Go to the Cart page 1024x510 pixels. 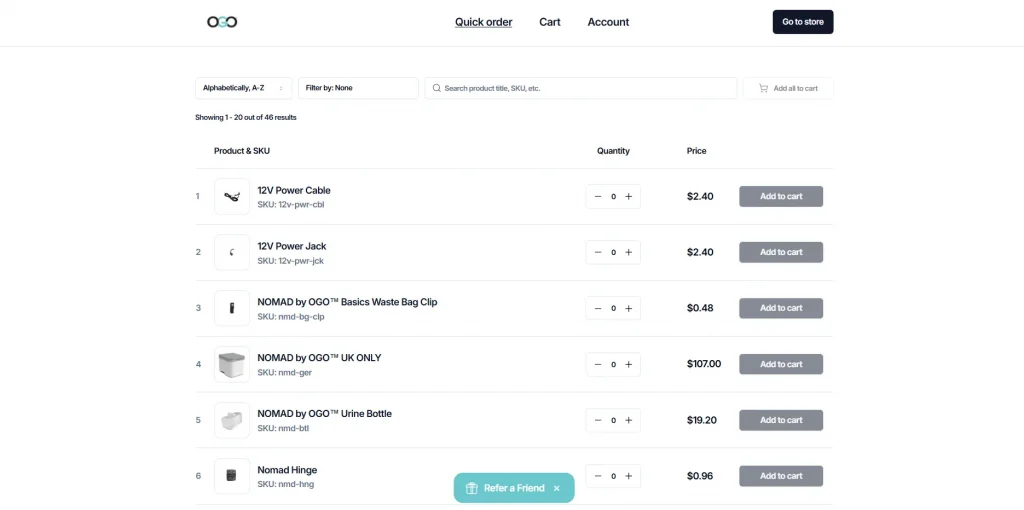(550, 22)
